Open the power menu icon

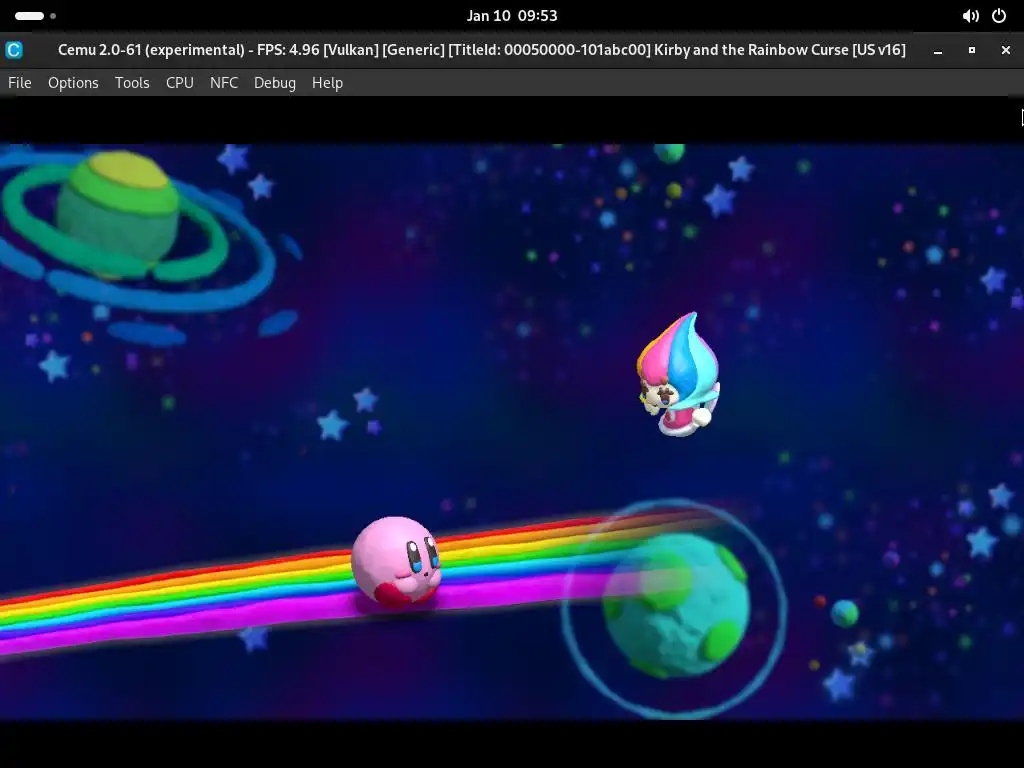pos(999,16)
